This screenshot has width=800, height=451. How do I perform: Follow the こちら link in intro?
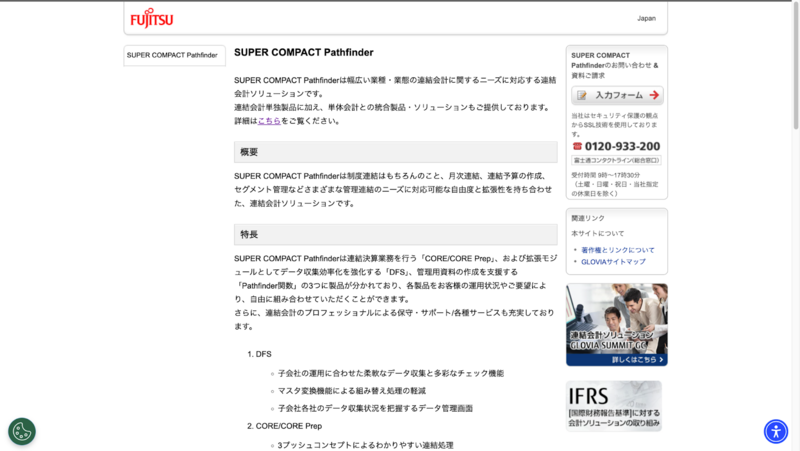click(x=269, y=121)
